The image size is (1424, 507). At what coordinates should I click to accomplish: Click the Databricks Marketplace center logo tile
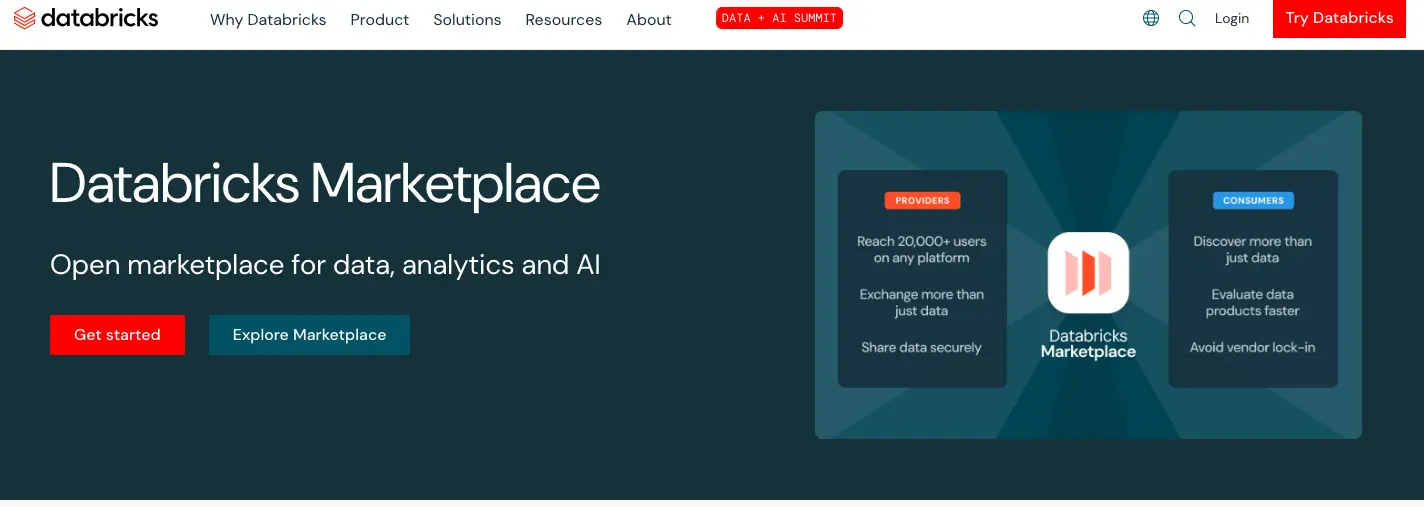pos(1088,273)
